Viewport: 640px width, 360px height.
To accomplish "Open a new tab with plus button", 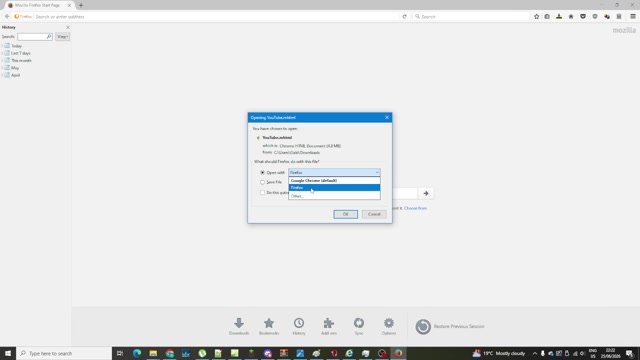I will click(81, 5).
